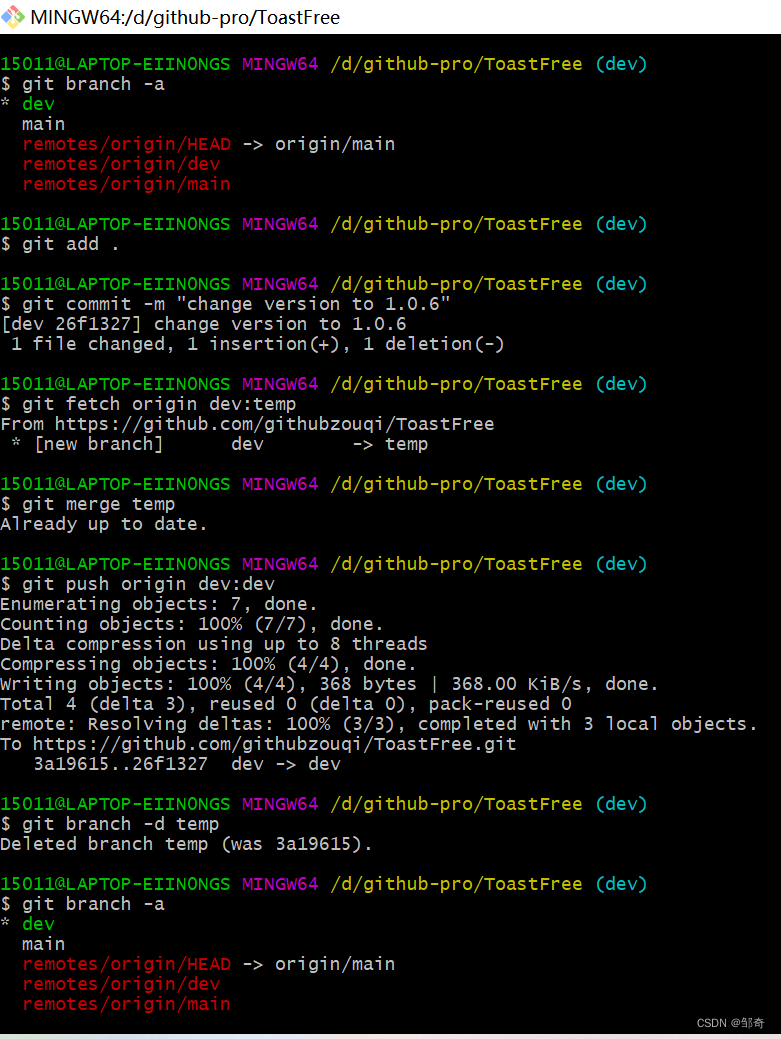Click the '[dev 26f1327] change version to 1.0.6' line
This screenshot has width=781, height=1039.
(204, 324)
